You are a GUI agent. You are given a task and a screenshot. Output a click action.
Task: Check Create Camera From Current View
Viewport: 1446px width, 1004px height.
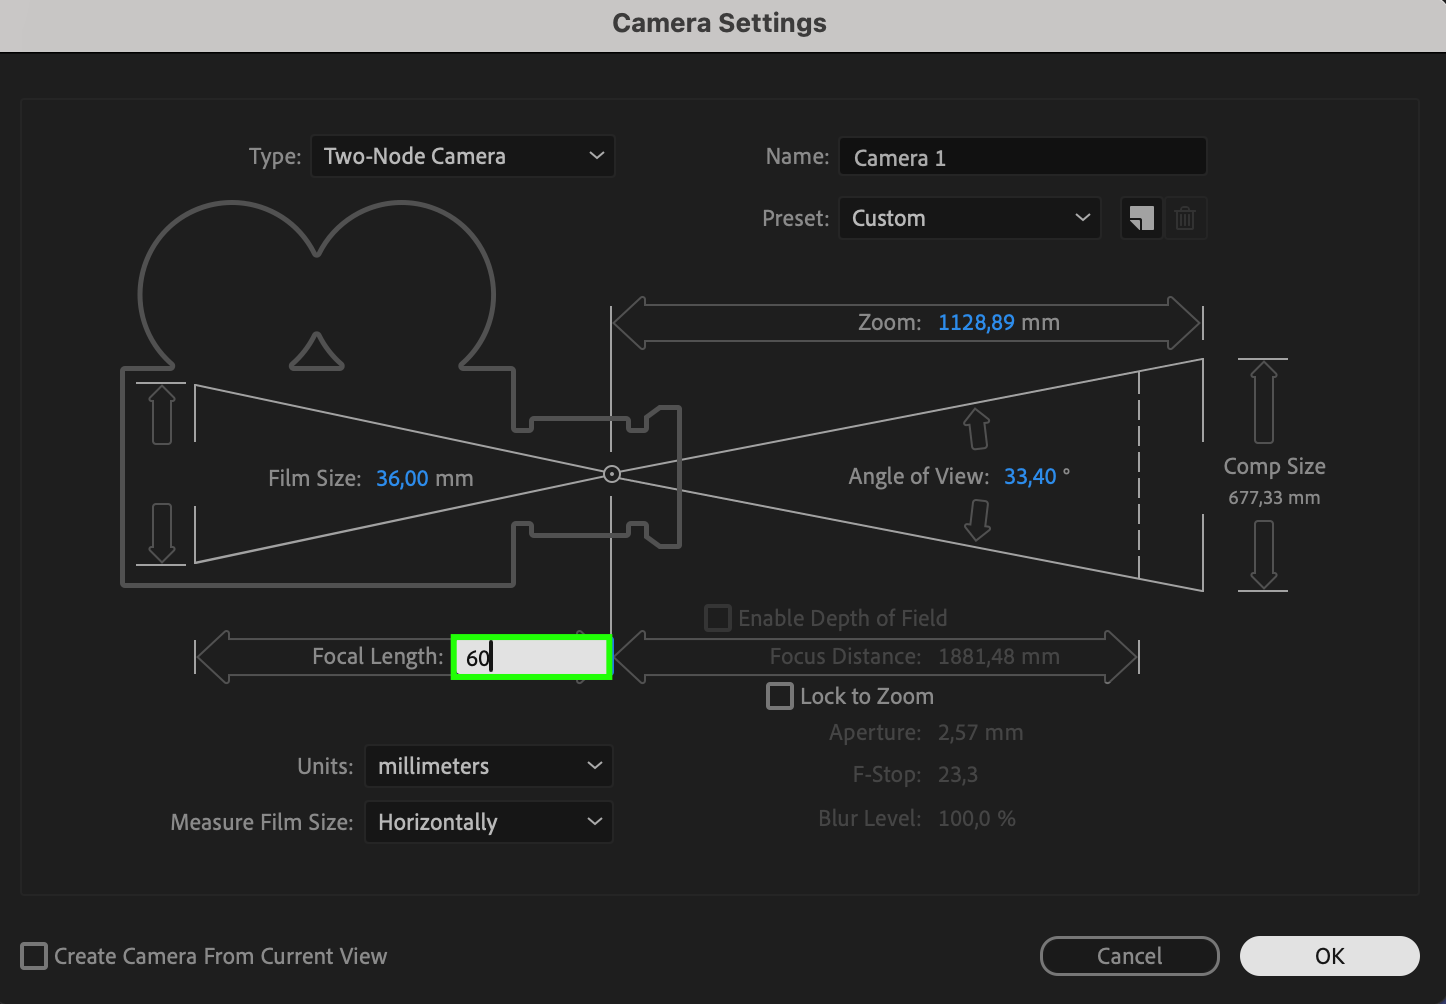click(x=34, y=956)
